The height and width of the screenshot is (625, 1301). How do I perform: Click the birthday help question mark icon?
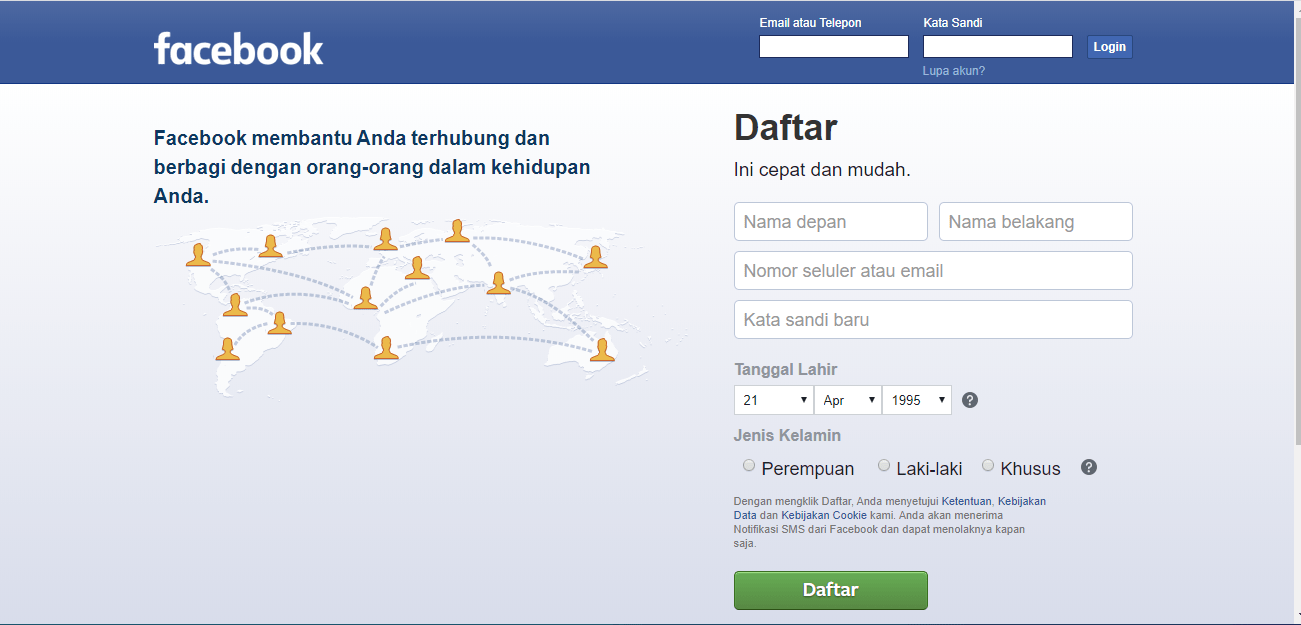coord(969,400)
